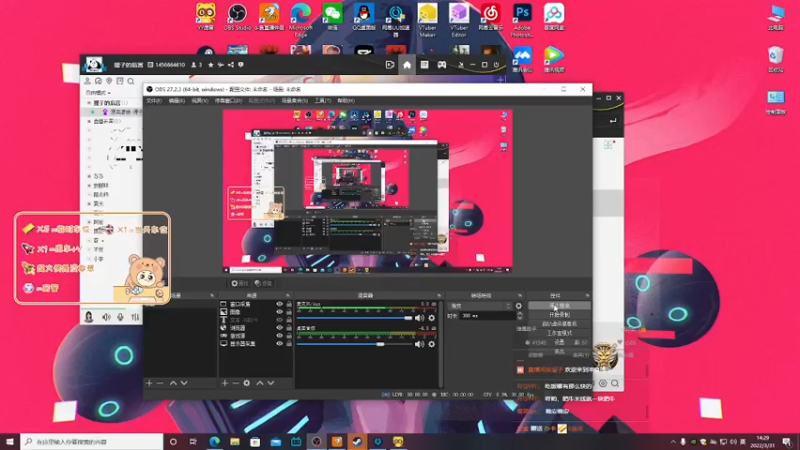The image size is (800, 450).
Task: Open File Explorer from the taskbar
Action: [235, 441]
